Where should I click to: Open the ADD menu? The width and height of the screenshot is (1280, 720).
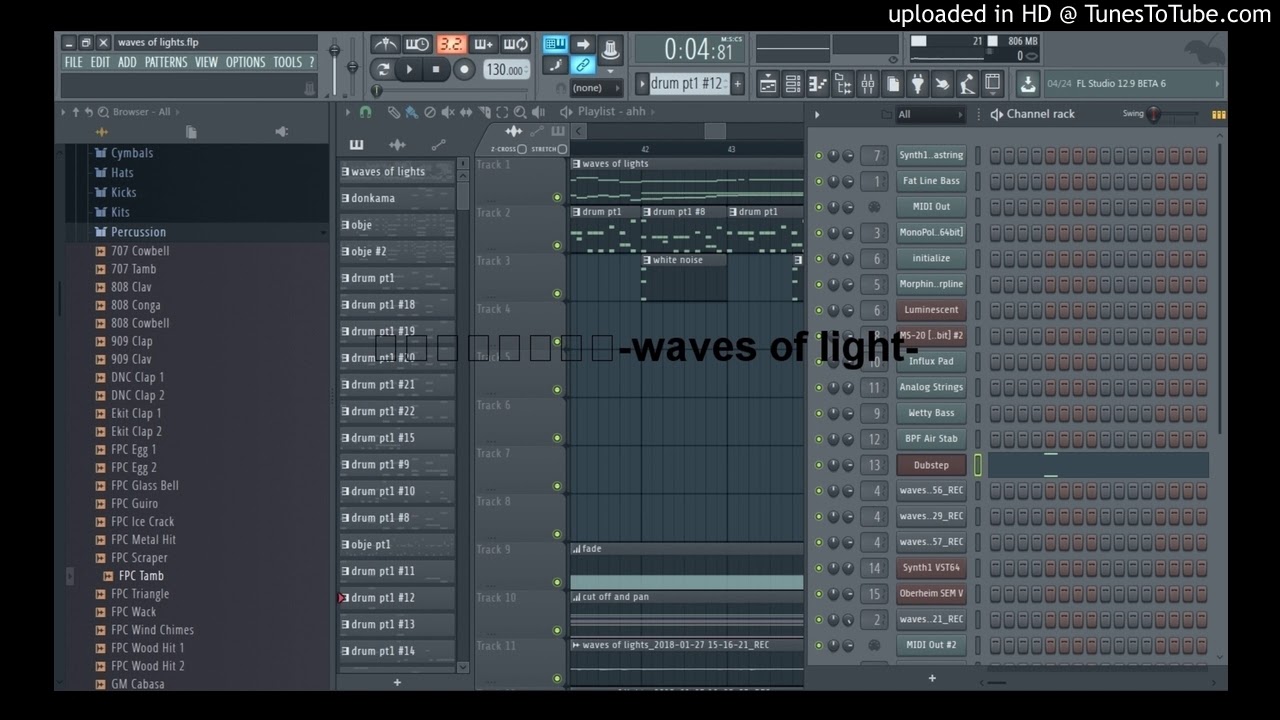127,62
